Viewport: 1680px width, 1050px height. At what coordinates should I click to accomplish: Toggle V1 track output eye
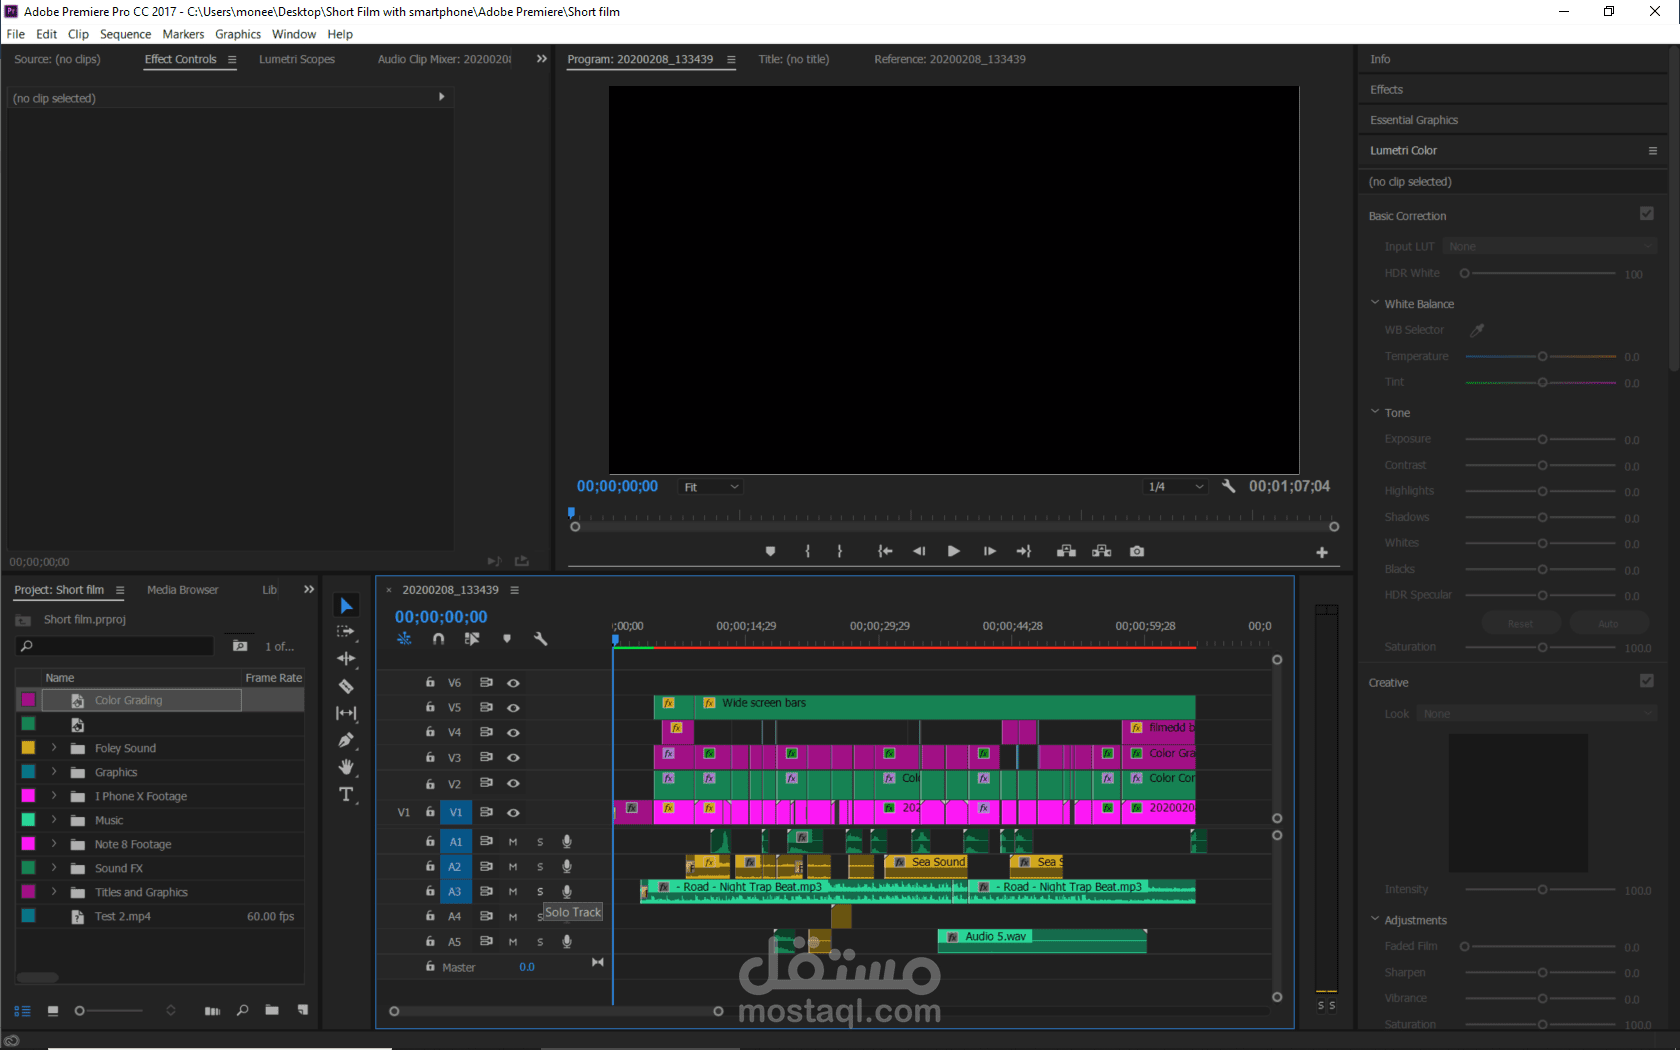click(513, 812)
